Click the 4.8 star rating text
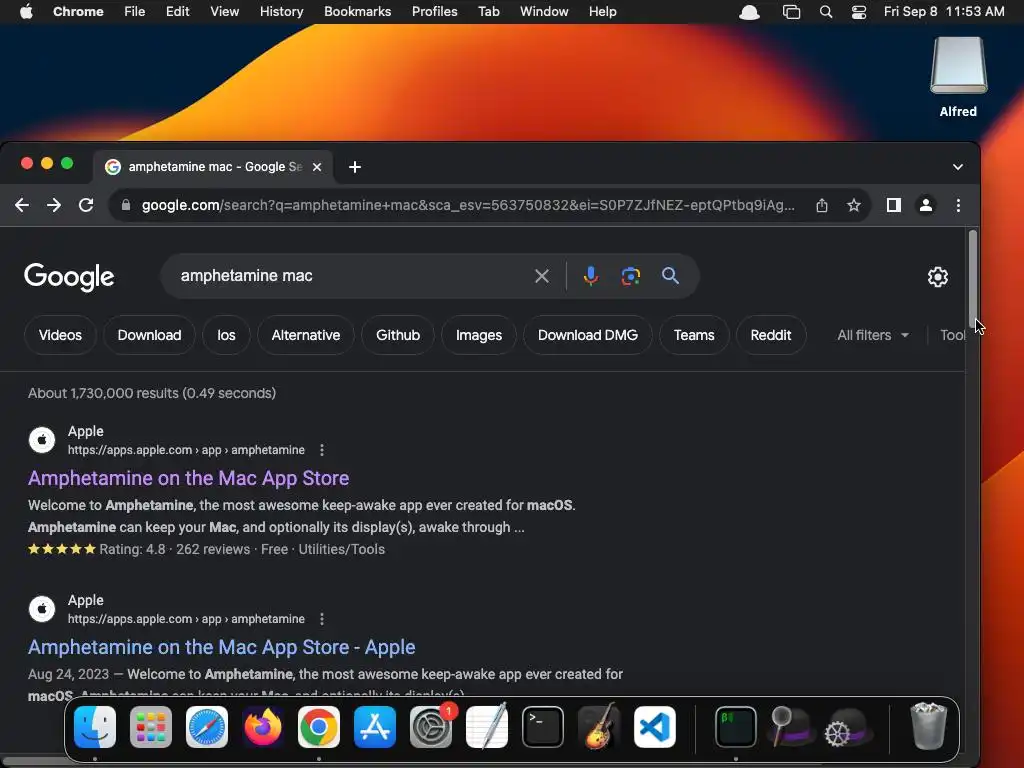Viewport: 1024px width, 768px height. tap(133, 549)
